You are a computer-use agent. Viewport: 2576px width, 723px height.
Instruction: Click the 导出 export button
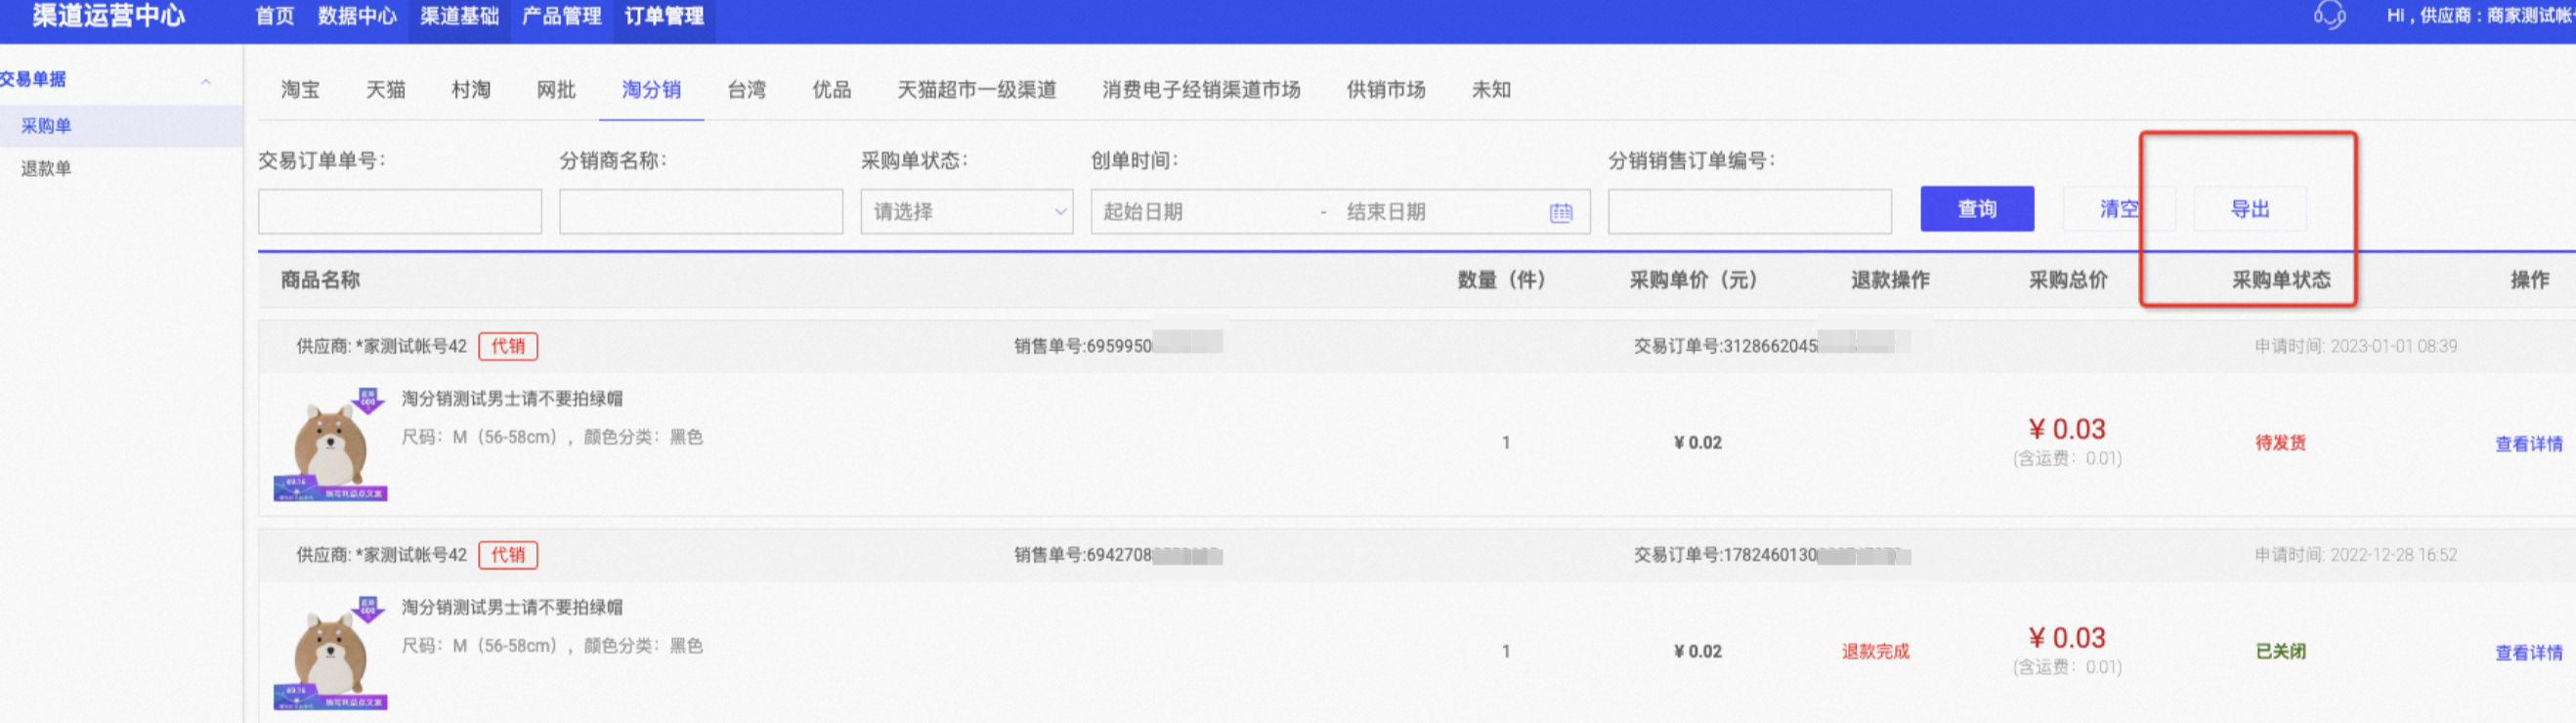coord(2250,209)
